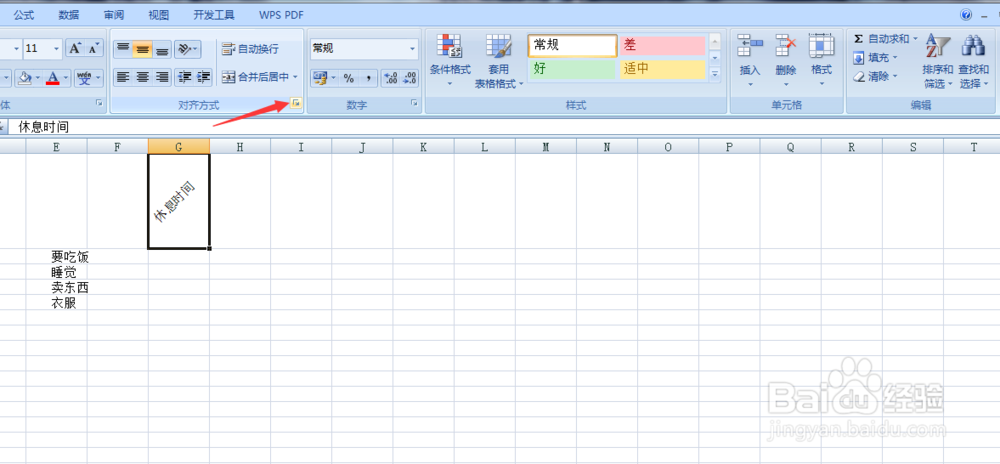Click the formula bar with 休息时间
The width and height of the screenshot is (1000, 464).
[x=504, y=127]
